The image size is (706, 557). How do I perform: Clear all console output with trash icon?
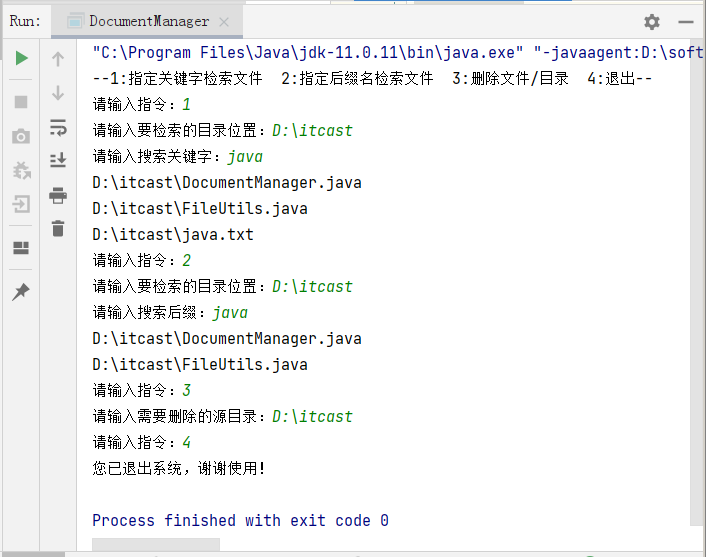(58, 228)
